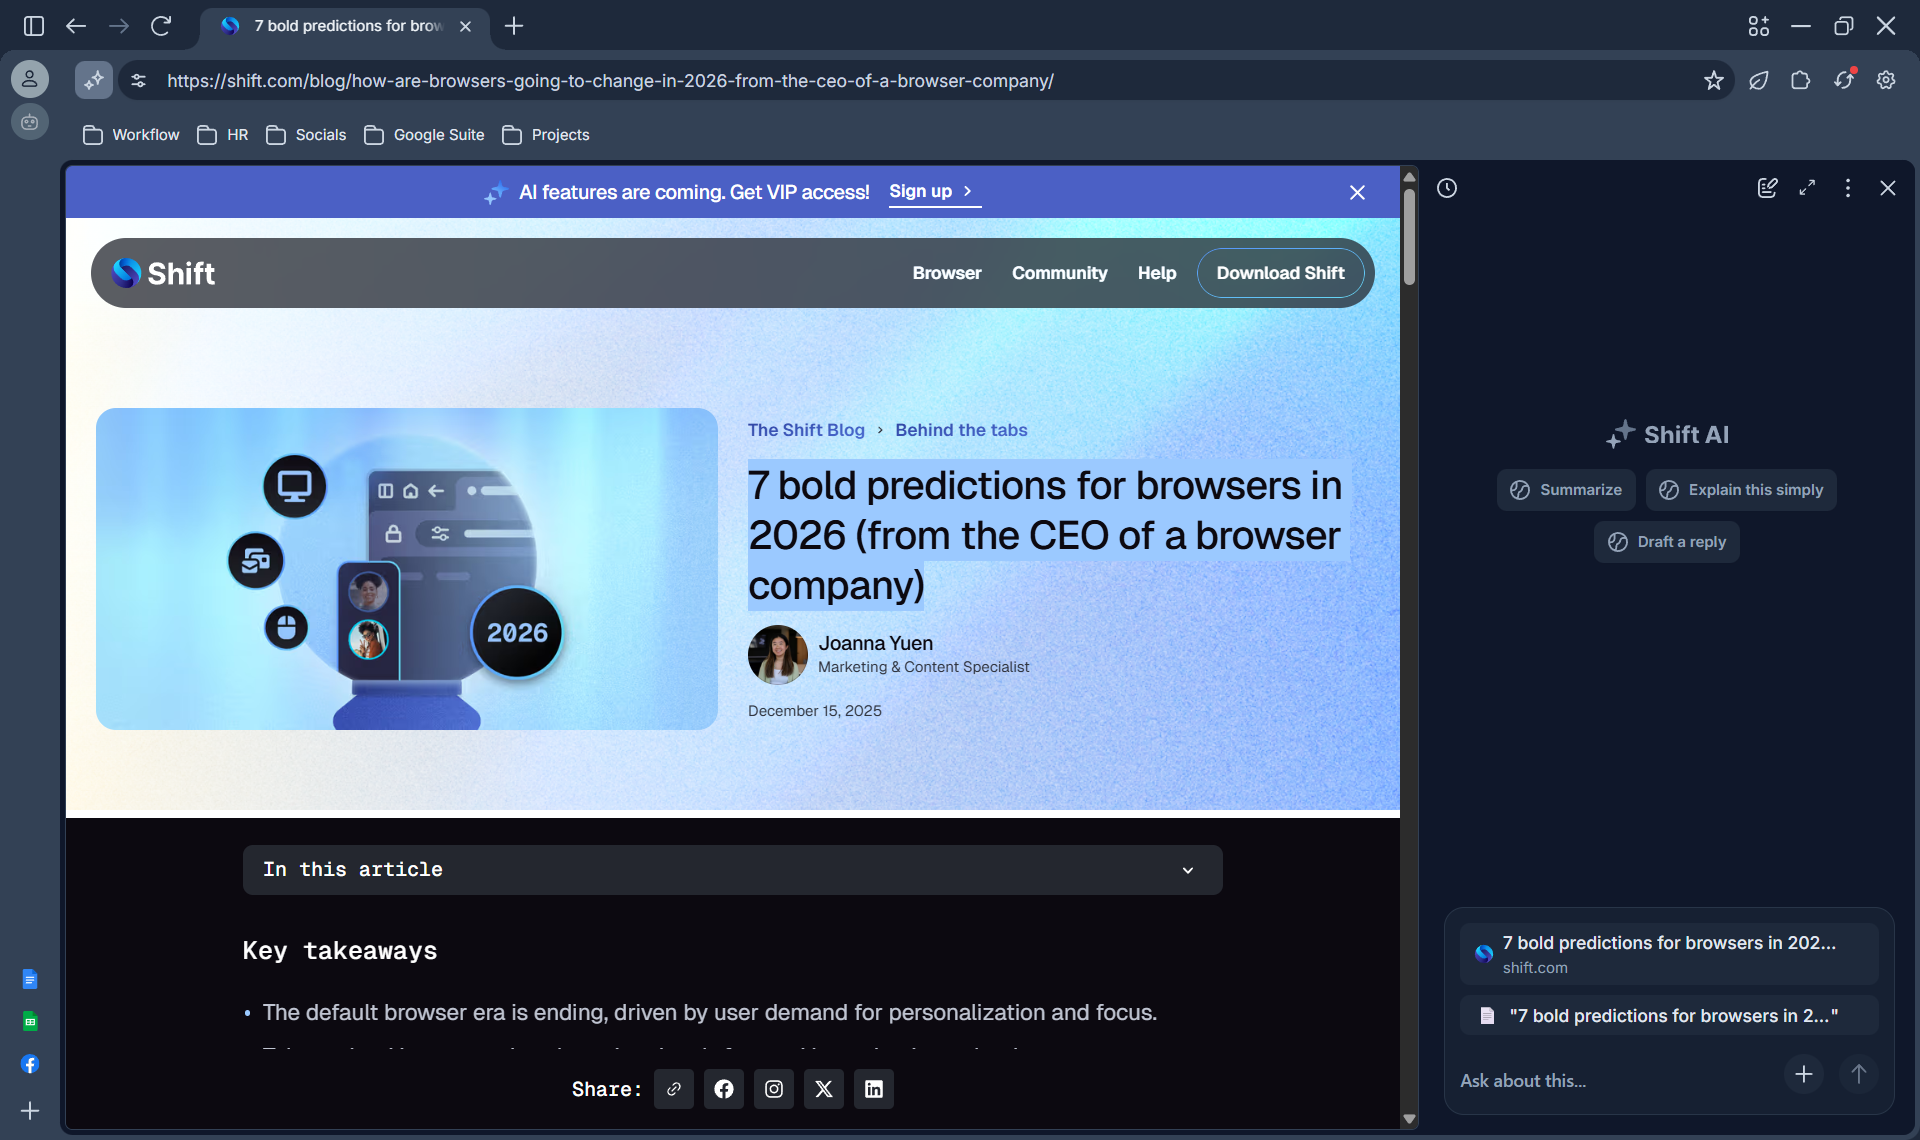1920x1140 pixels.
Task: Open the Google Sheets icon in sidebar
Action: [30, 1022]
